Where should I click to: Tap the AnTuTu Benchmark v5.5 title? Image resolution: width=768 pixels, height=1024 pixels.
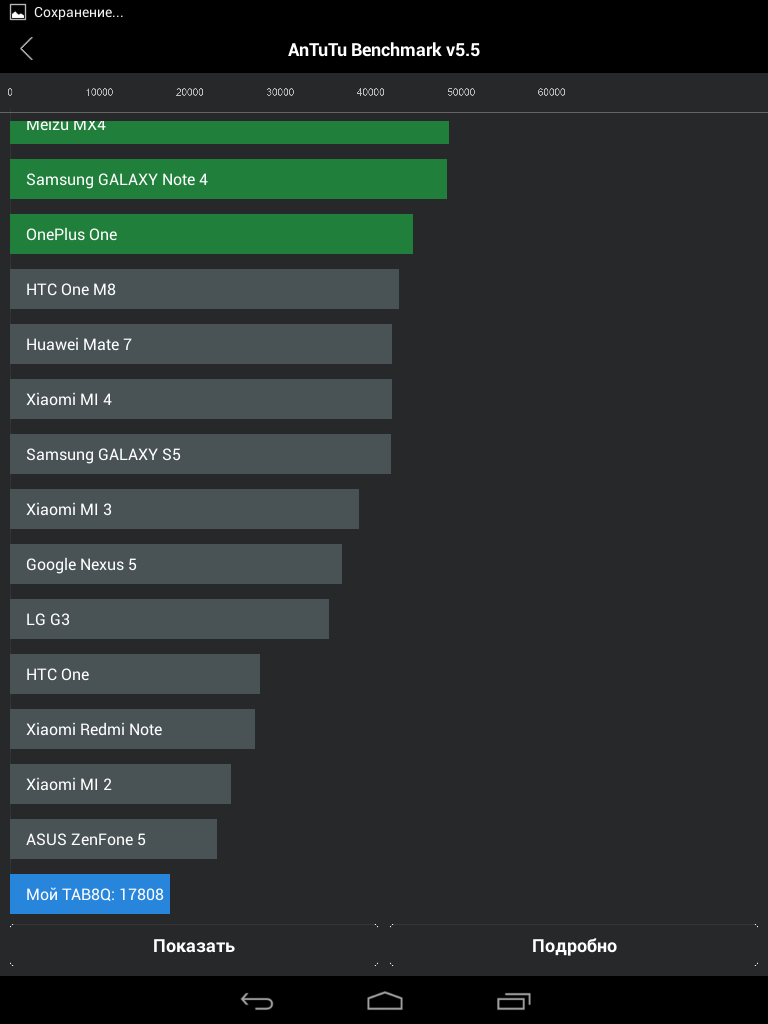384,50
